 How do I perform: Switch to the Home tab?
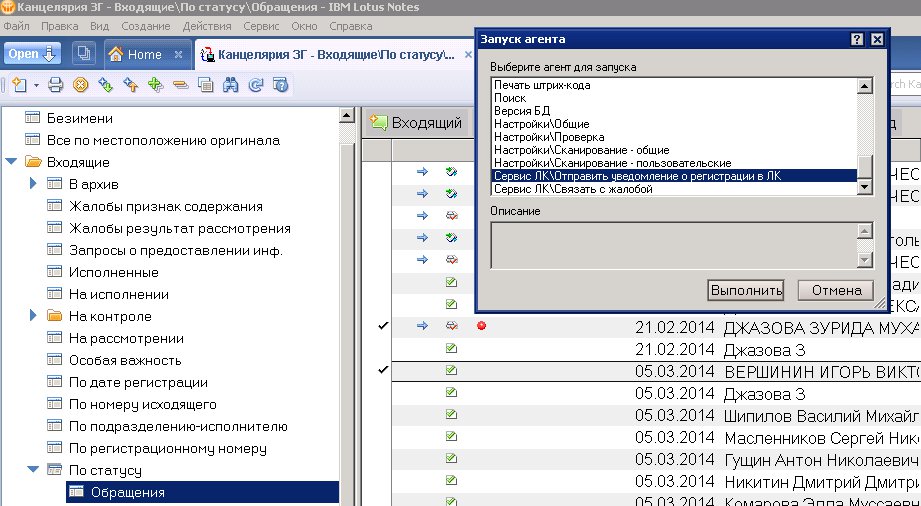pos(134,54)
